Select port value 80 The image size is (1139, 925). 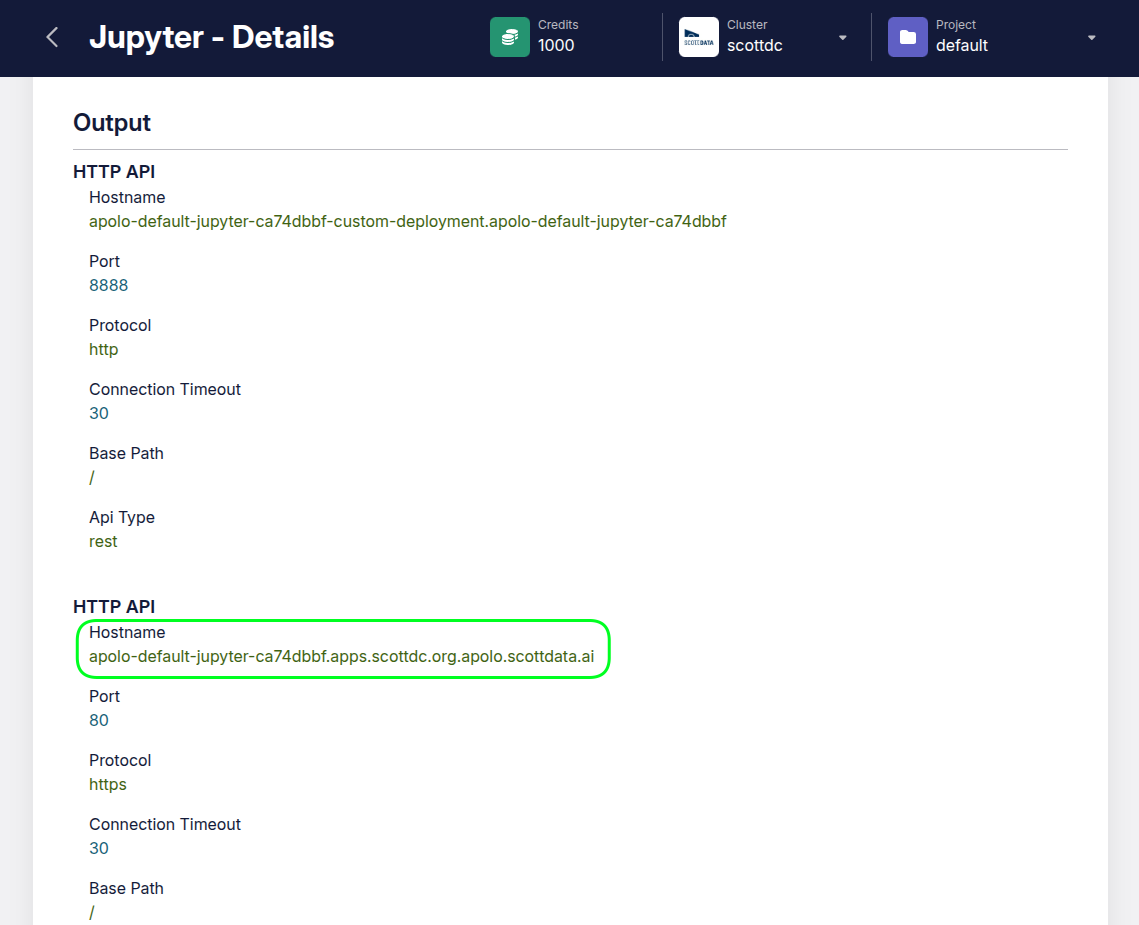click(99, 720)
